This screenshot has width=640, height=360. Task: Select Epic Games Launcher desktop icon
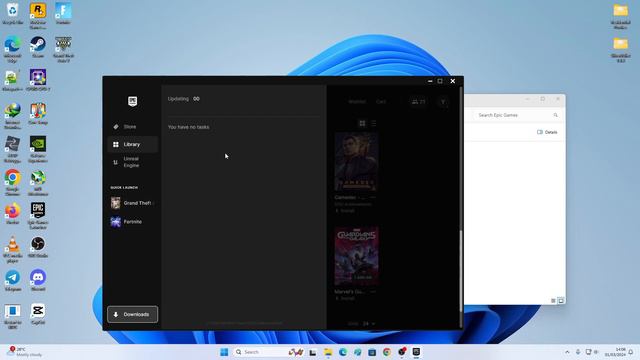coord(38,216)
